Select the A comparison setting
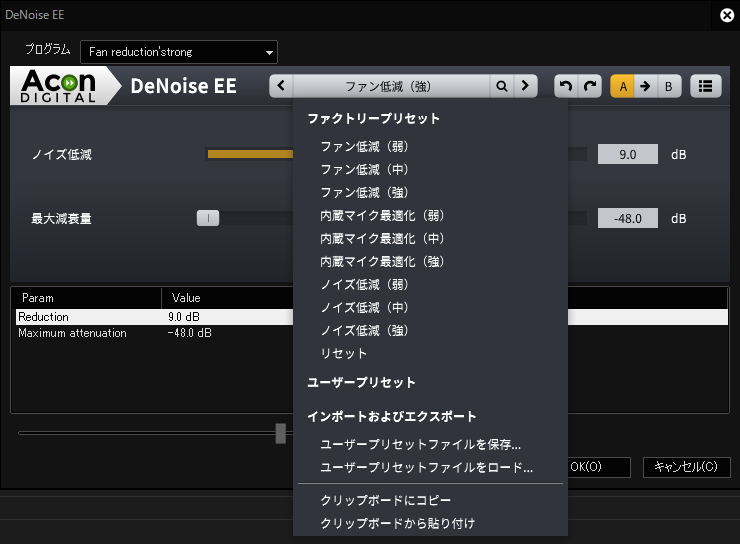Viewport: 740px width, 544px height. 622,86
